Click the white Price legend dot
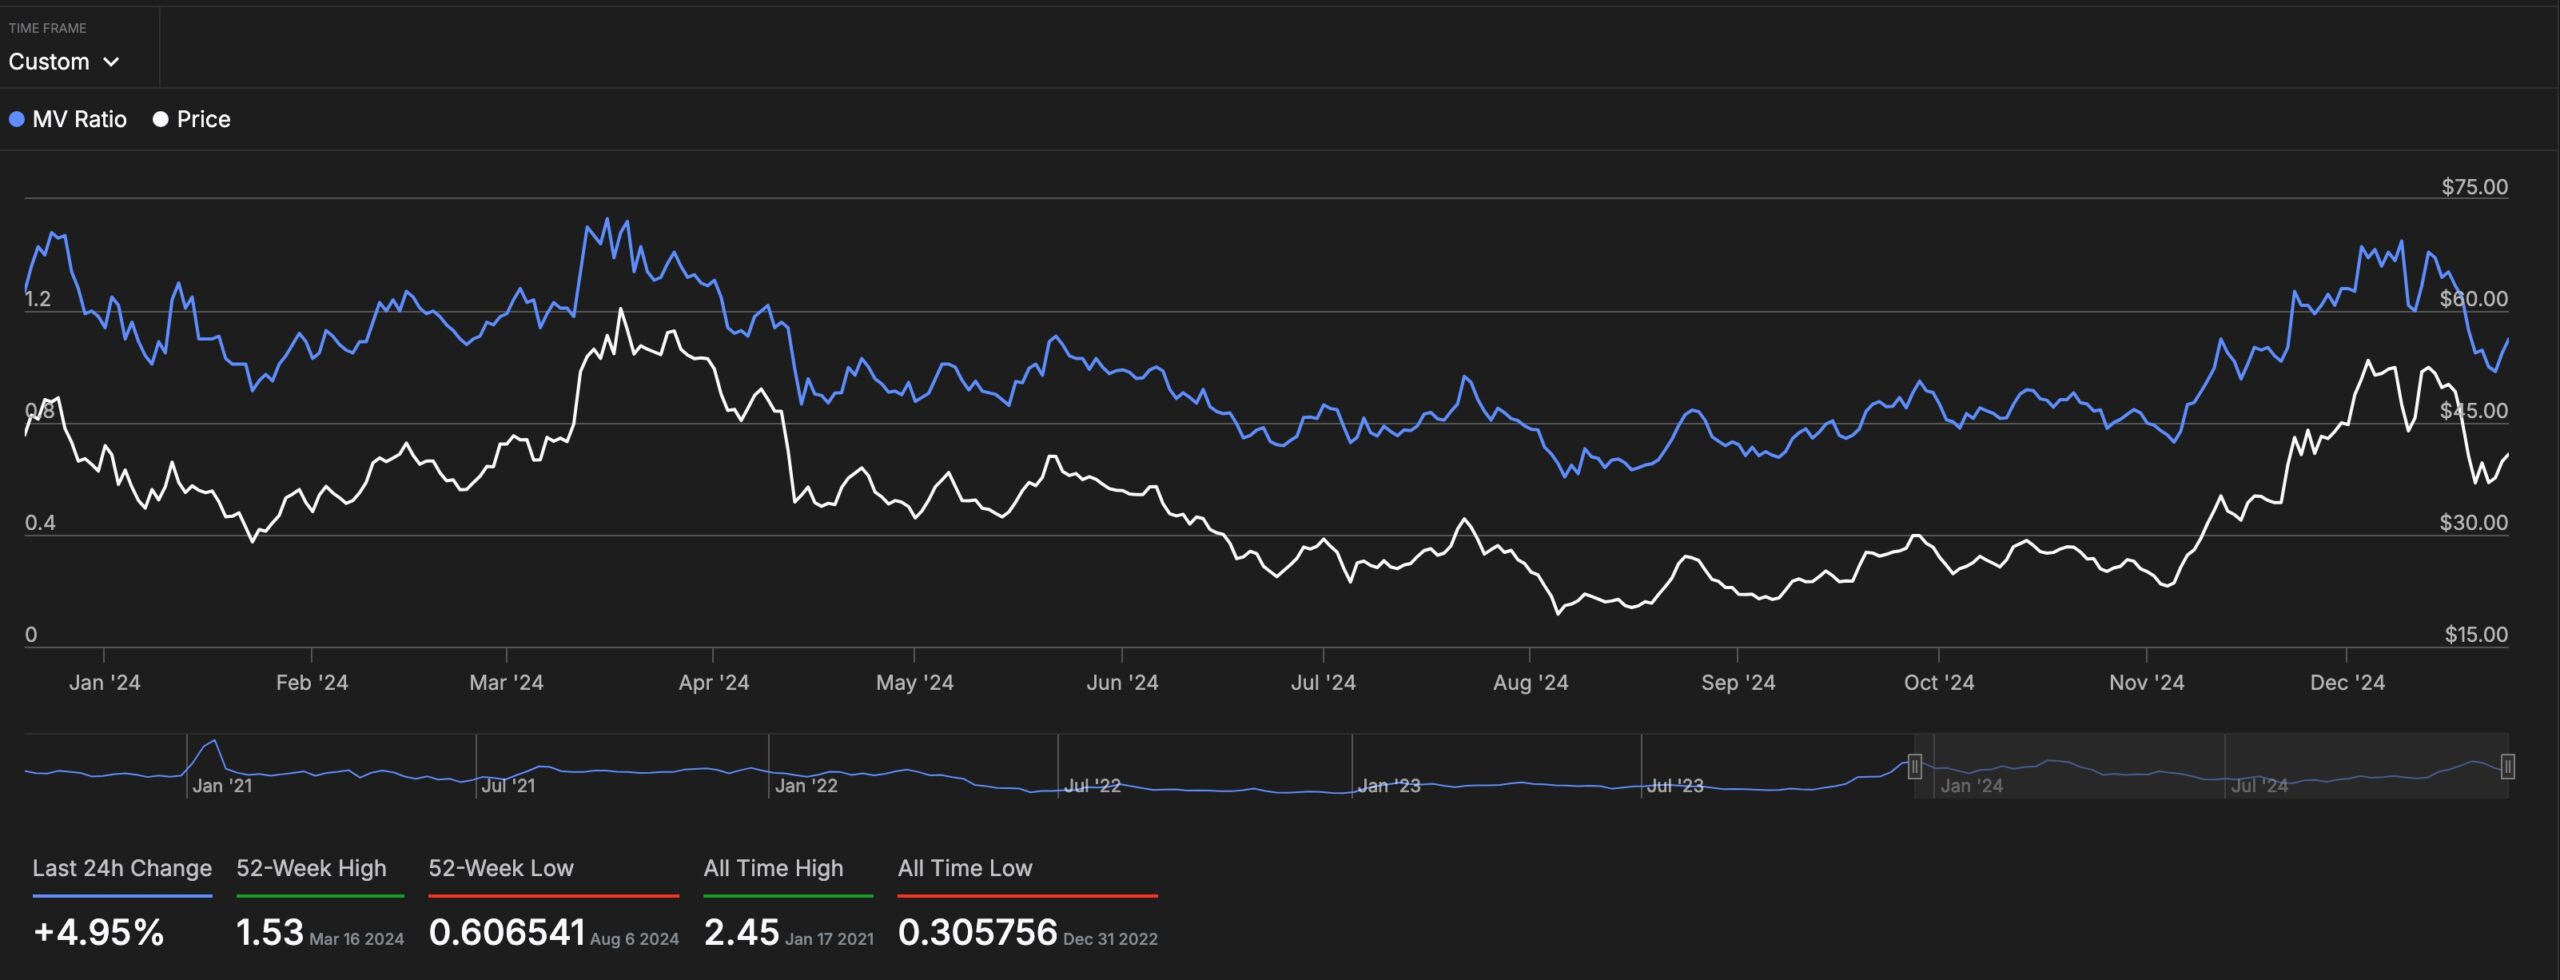This screenshot has height=980, width=2560. [x=160, y=119]
